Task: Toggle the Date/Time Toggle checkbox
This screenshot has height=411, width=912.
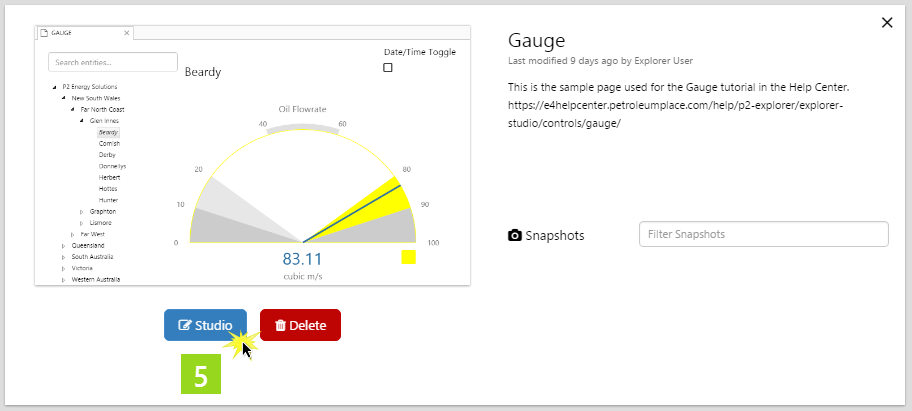Action: (388, 68)
